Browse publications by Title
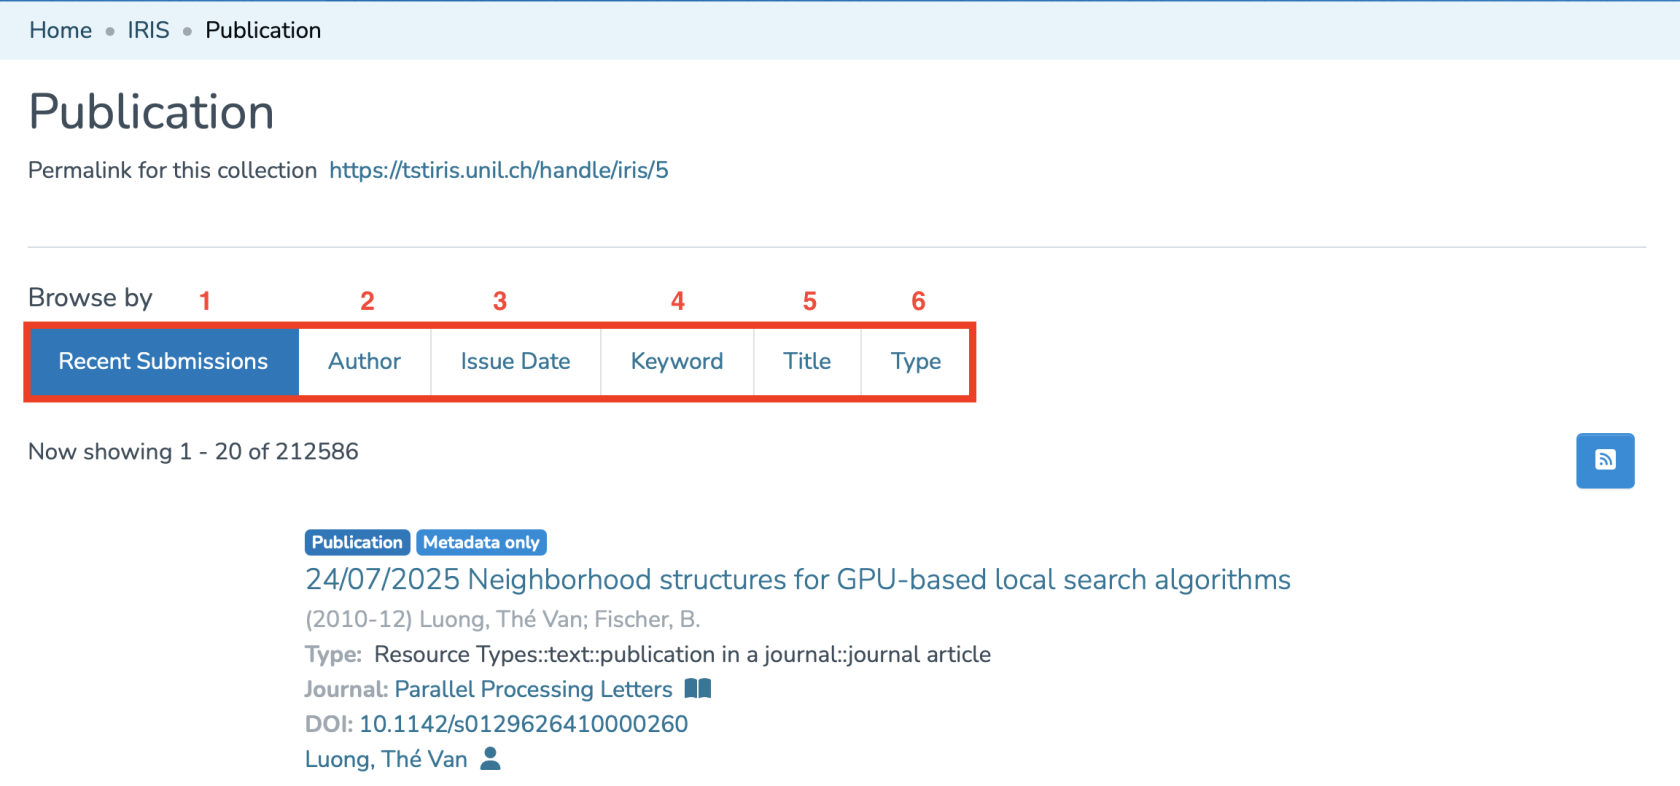1680x786 pixels. tap(806, 361)
